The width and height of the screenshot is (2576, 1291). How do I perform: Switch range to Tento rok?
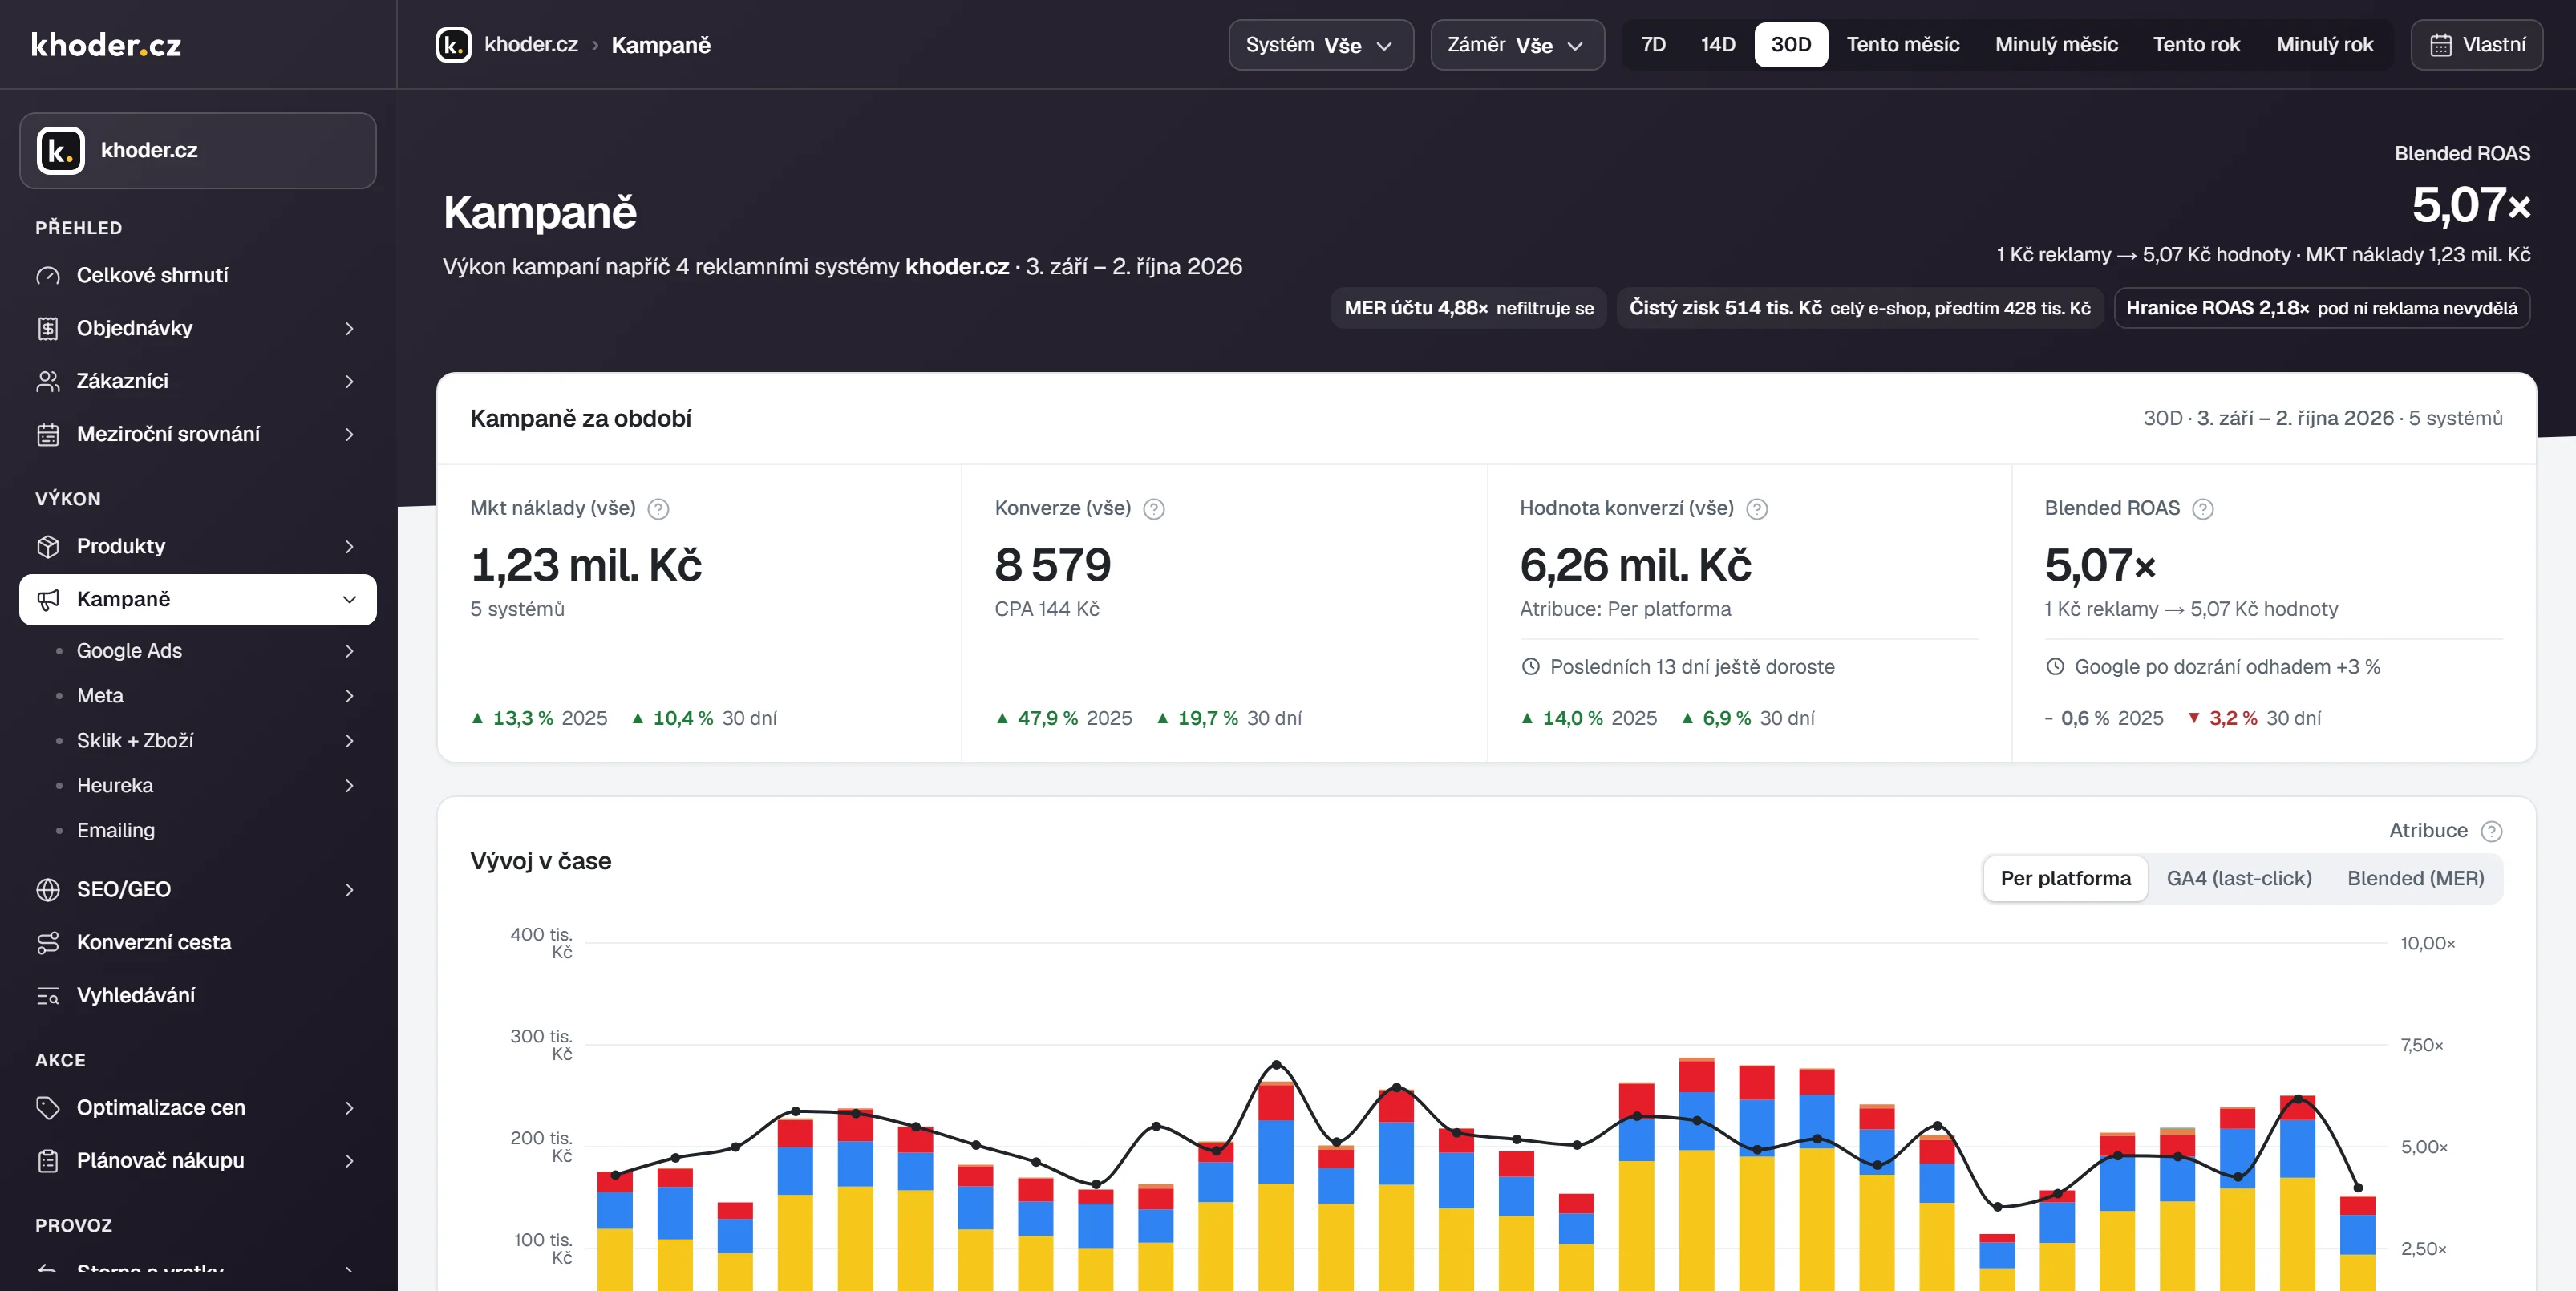(2196, 45)
